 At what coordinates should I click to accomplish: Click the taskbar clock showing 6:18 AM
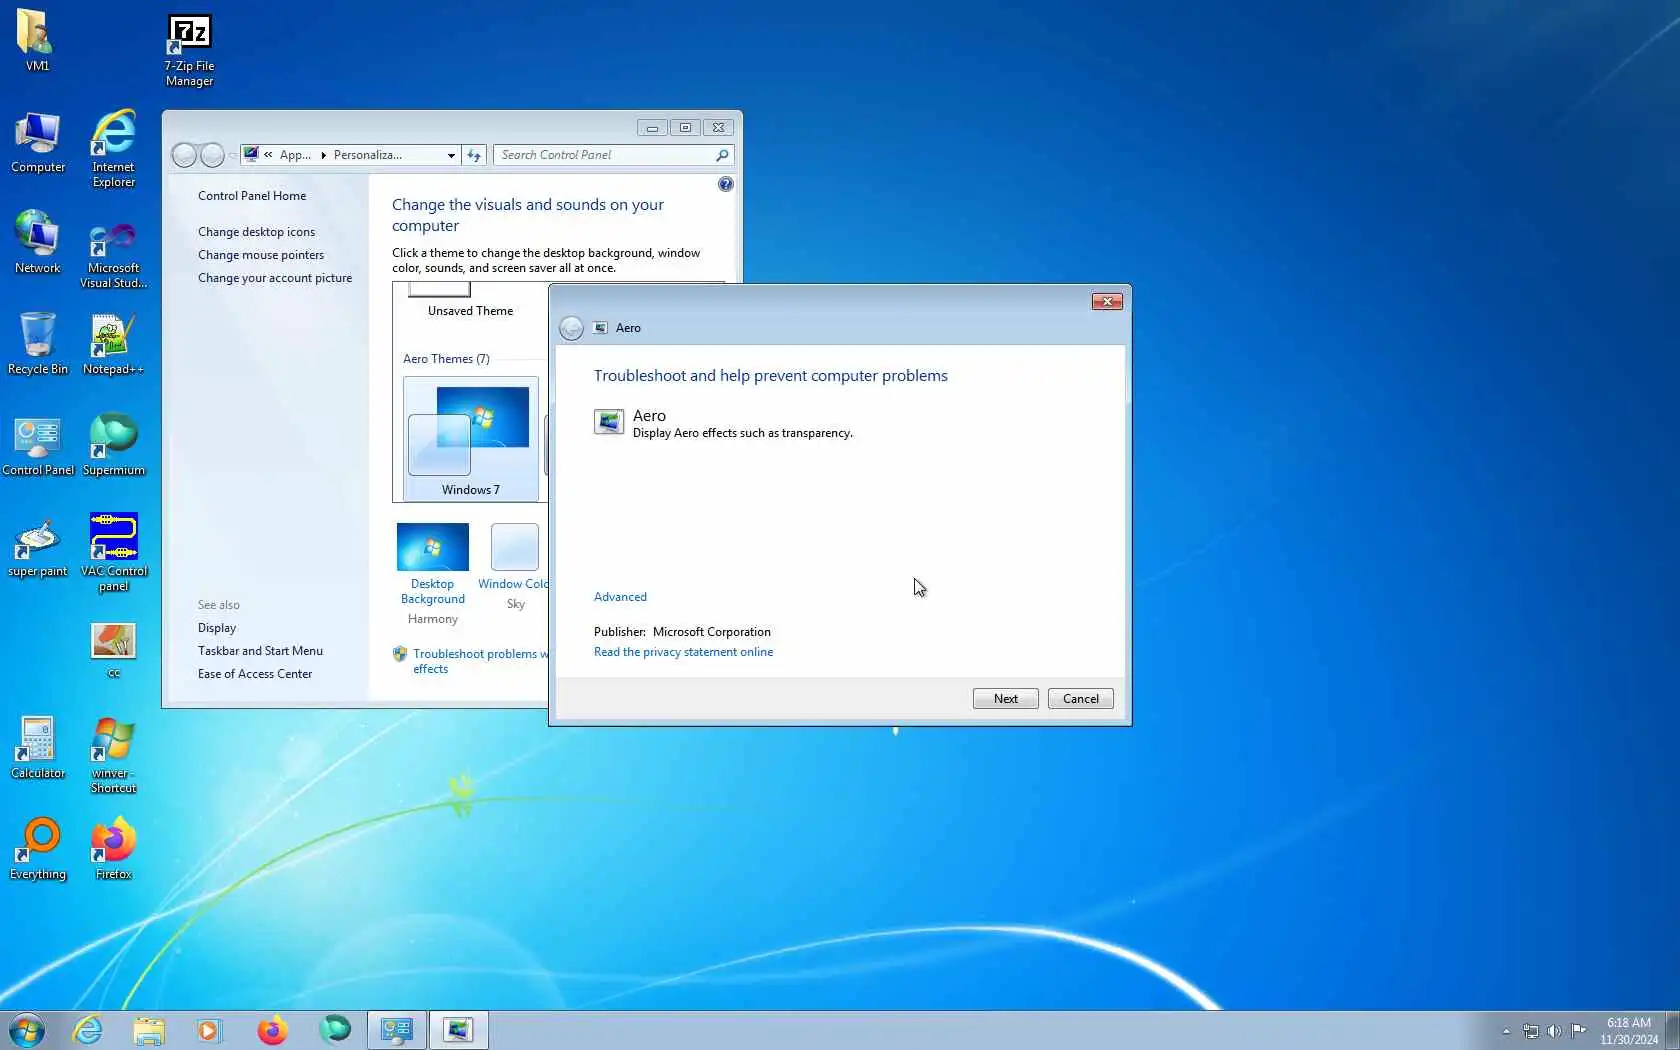(1628, 1031)
